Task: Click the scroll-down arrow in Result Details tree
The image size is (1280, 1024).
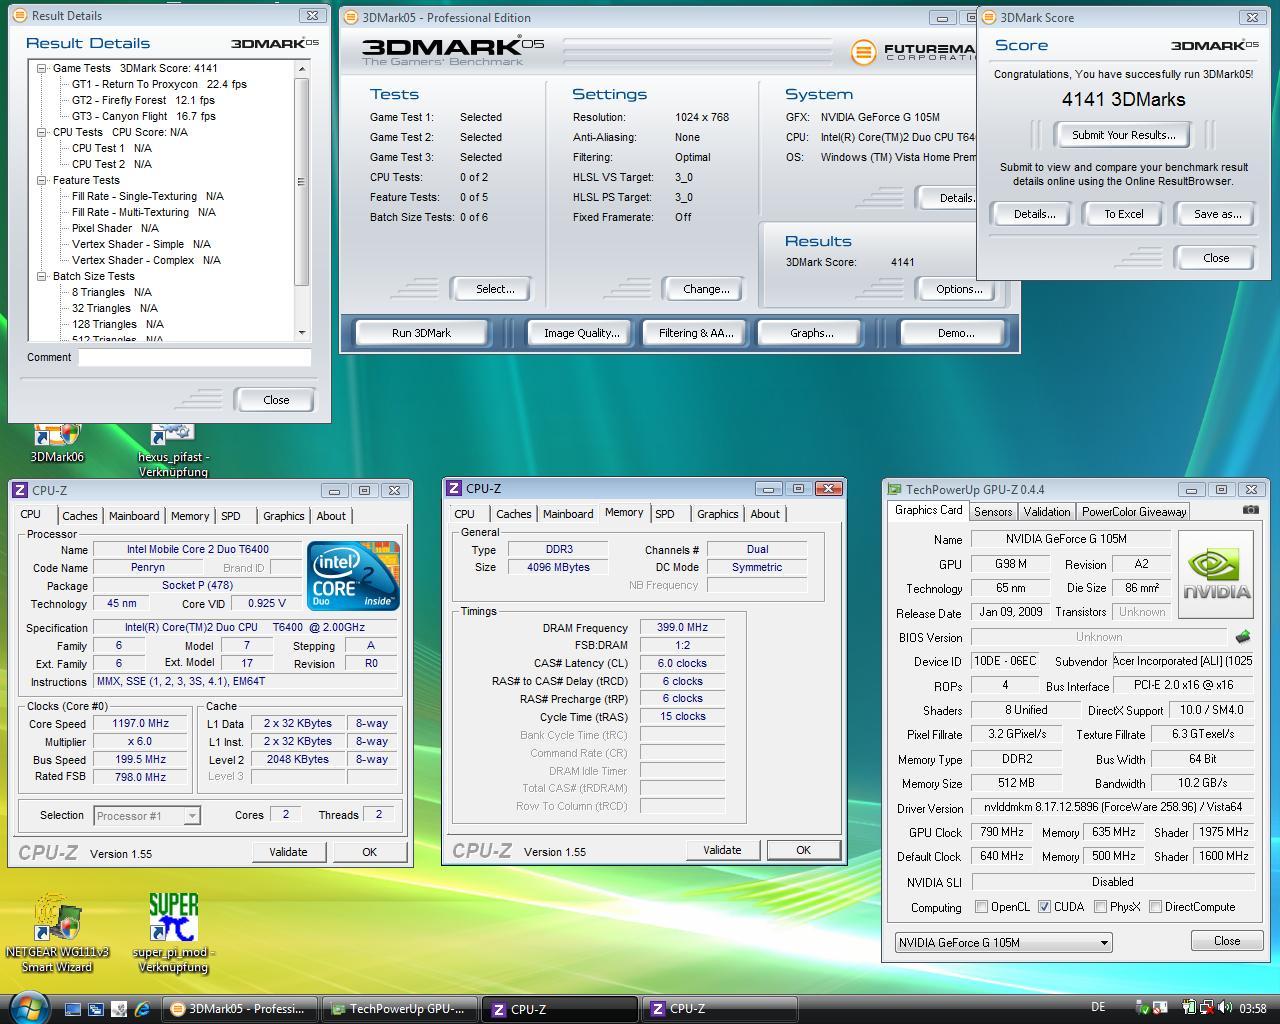Action: click(x=302, y=333)
